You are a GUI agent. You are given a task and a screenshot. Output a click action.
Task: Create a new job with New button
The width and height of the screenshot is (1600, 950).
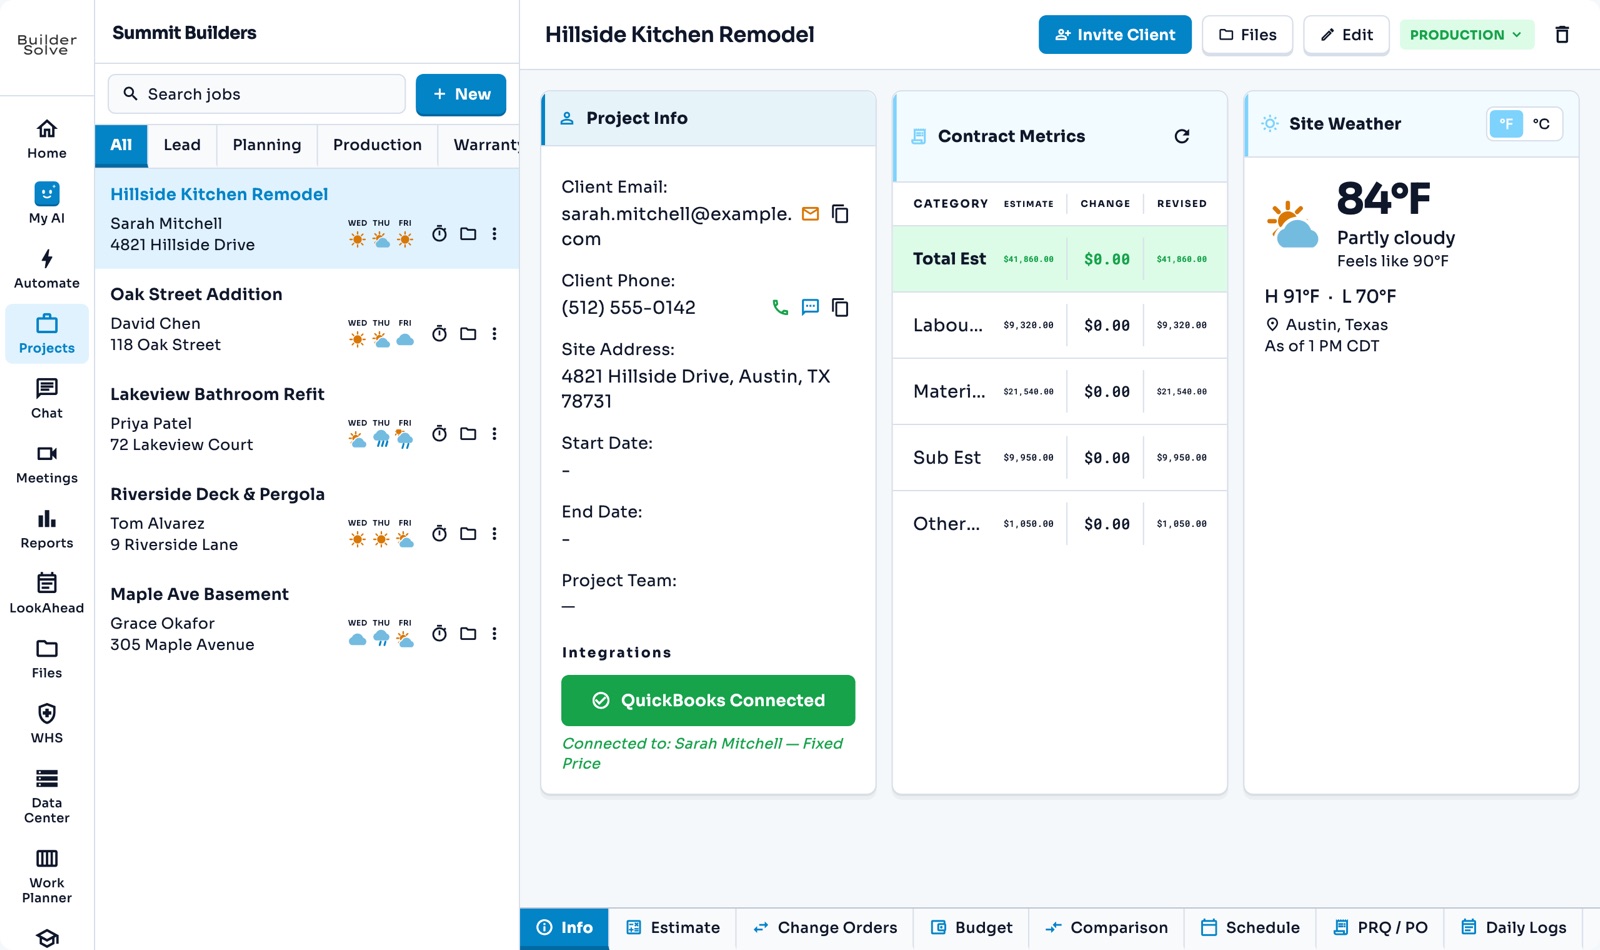click(x=461, y=94)
